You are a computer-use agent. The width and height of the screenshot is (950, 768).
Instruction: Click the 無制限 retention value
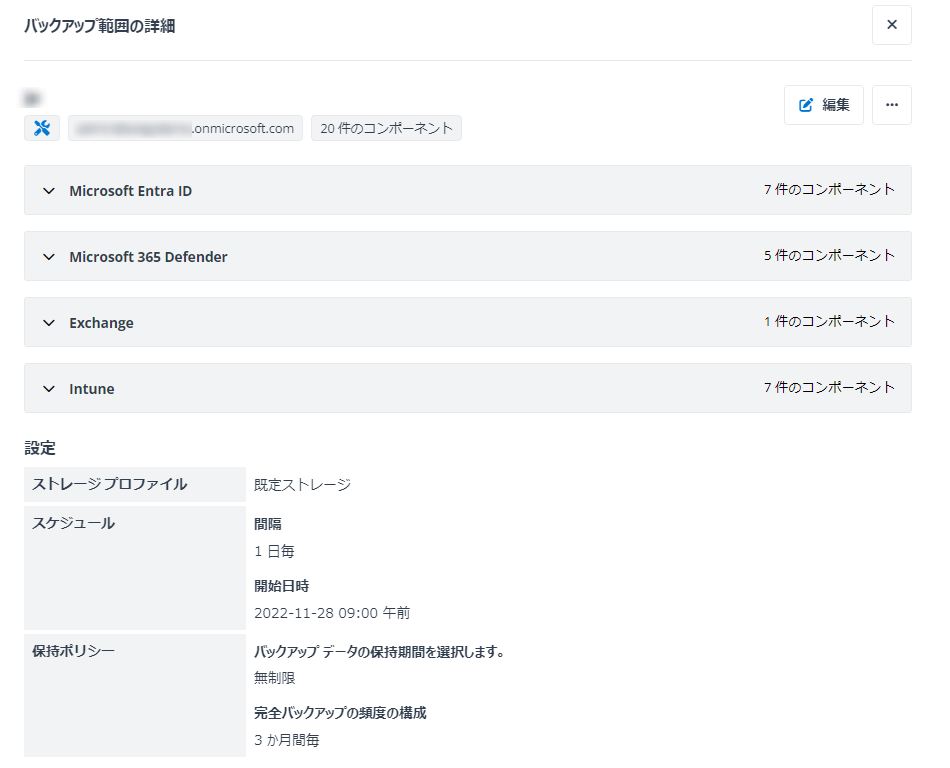tap(274, 678)
